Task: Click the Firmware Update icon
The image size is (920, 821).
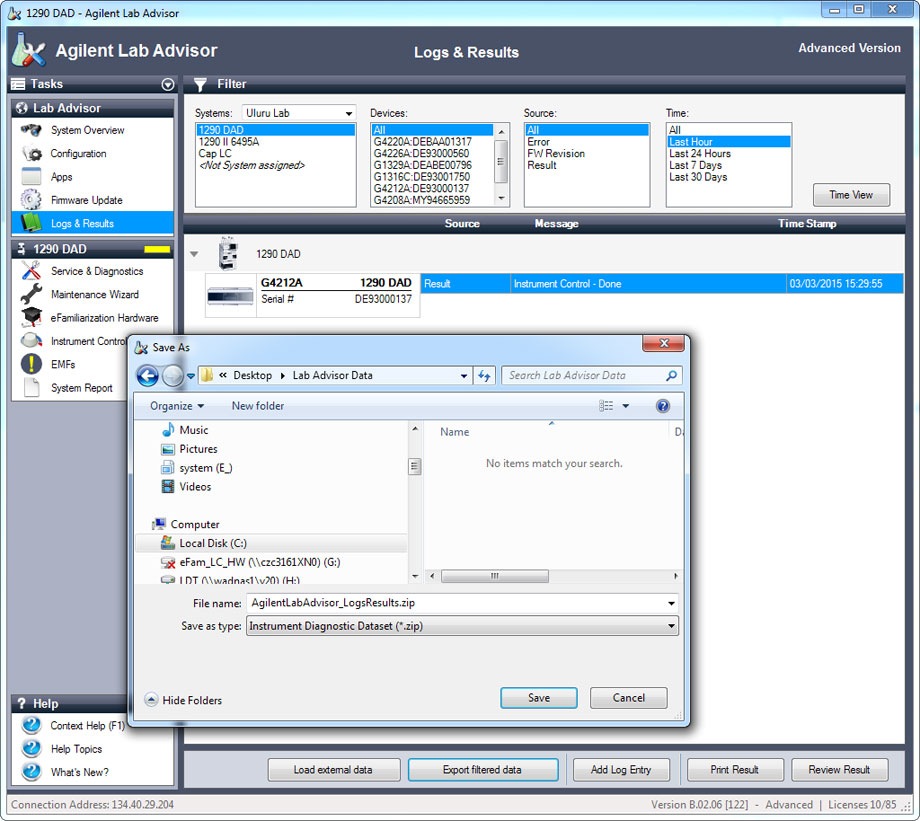Action: click(x=32, y=200)
